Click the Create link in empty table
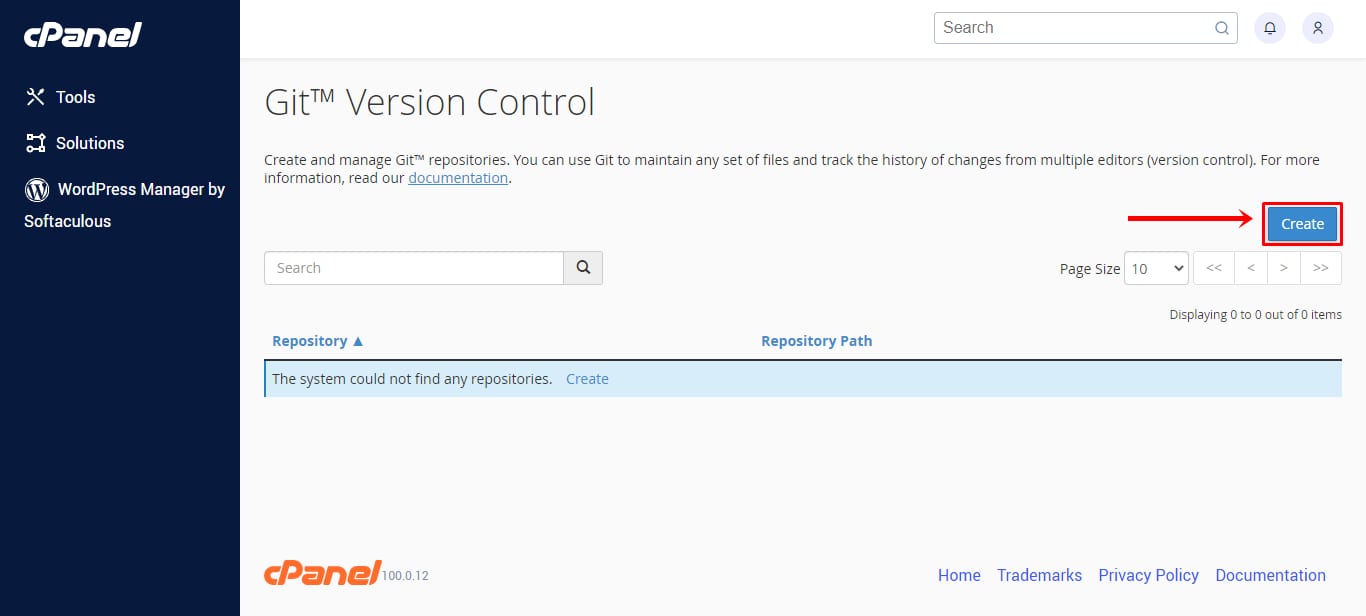The width and height of the screenshot is (1366, 616). tap(587, 379)
